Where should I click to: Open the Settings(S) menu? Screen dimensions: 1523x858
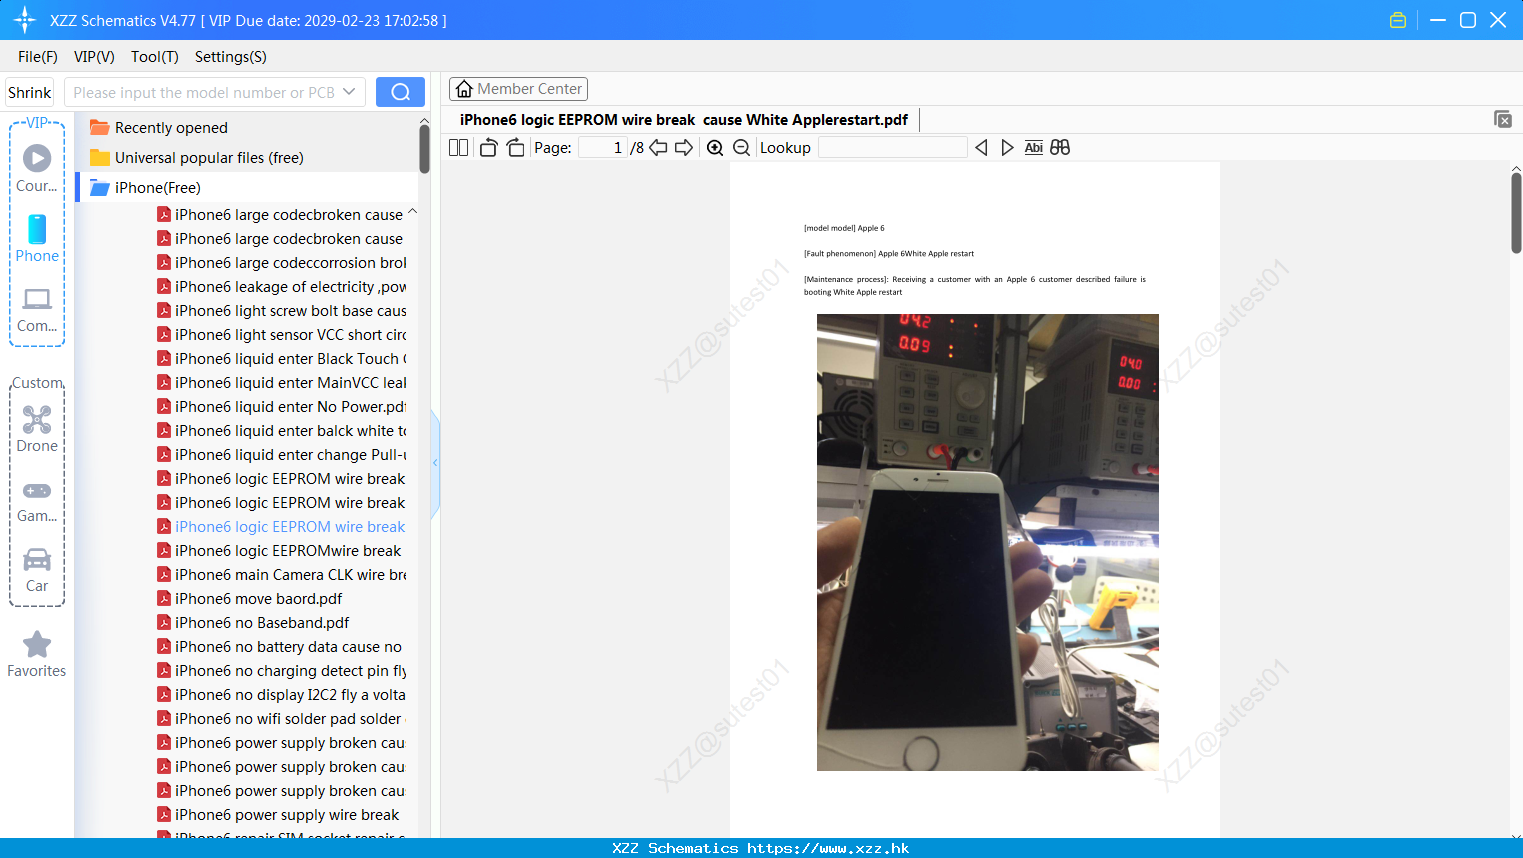pyautogui.click(x=231, y=57)
